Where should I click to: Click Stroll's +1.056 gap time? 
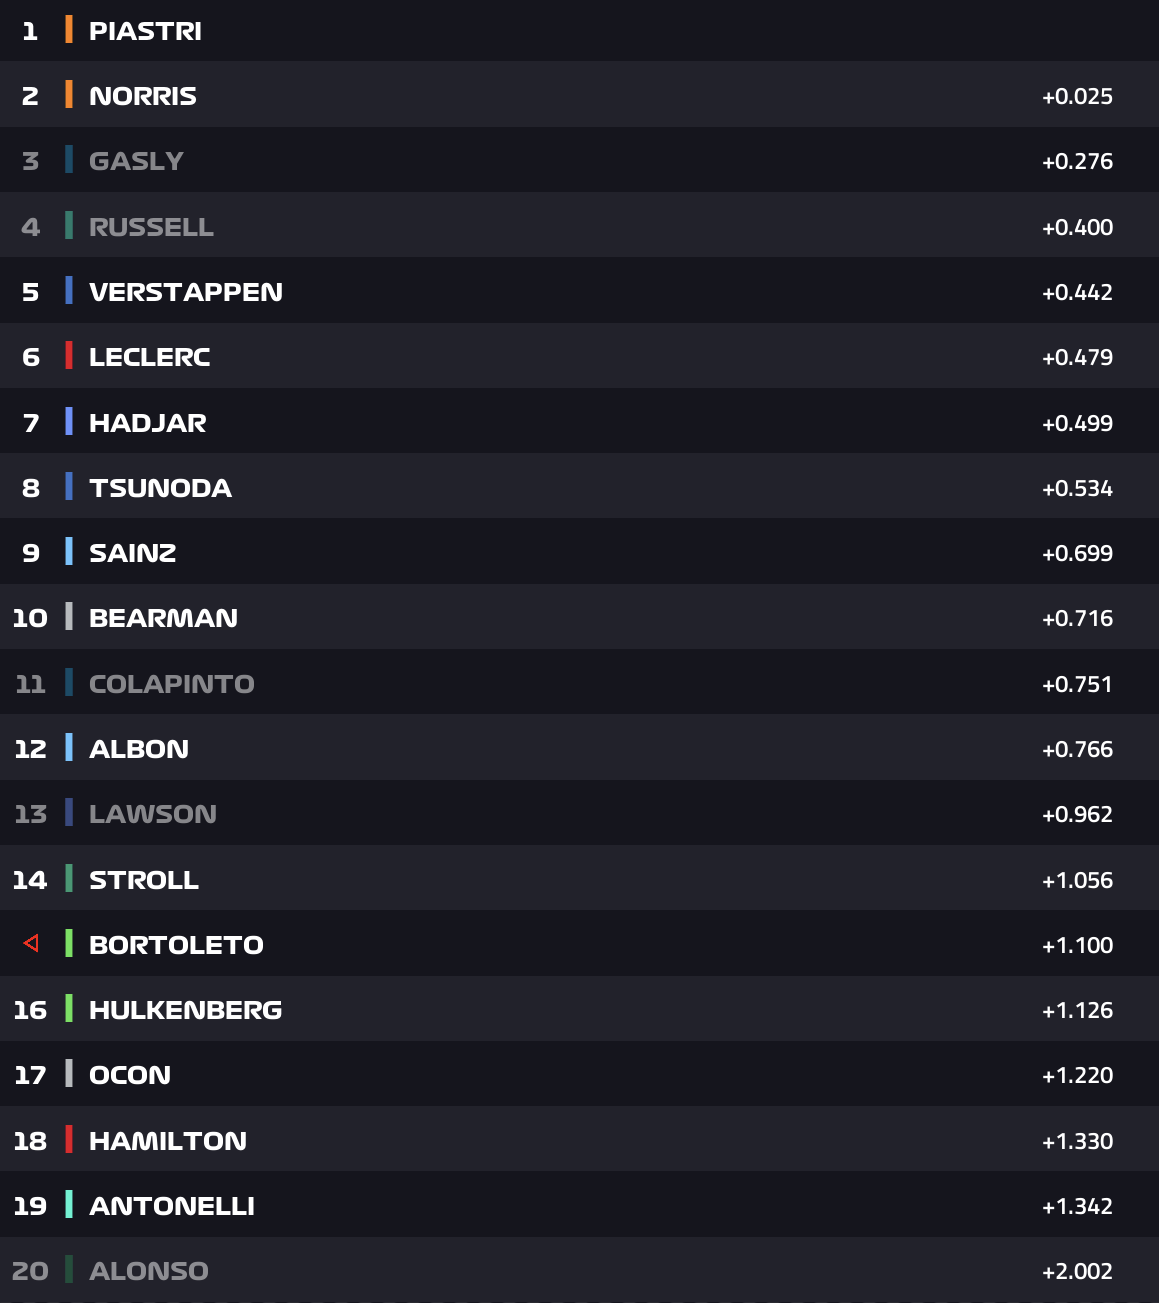1077,880
